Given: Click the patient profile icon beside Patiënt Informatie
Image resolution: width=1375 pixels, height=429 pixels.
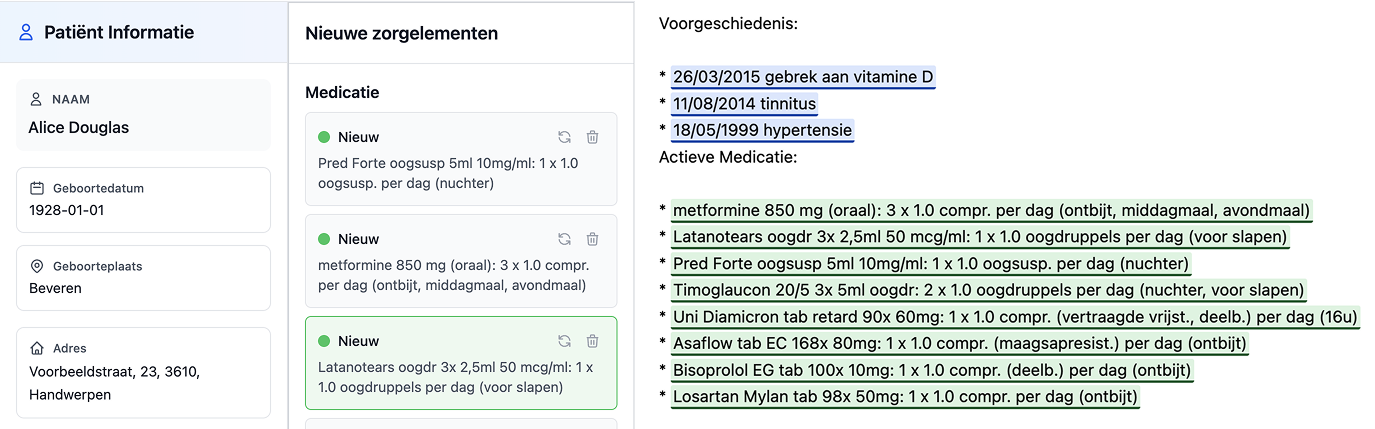Looking at the screenshot, I should (x=27, y=33).
